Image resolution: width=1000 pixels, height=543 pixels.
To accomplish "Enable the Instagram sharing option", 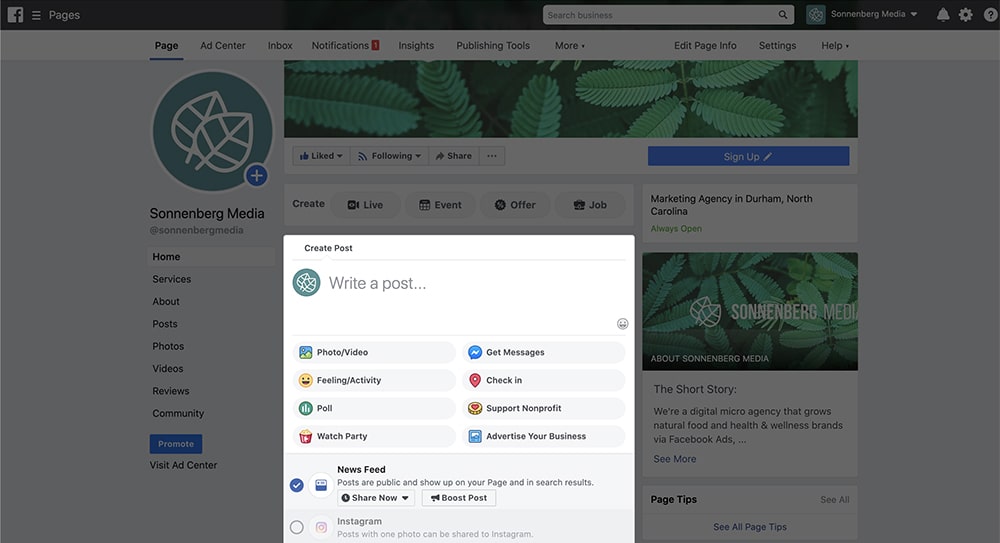I will point(297,527).
